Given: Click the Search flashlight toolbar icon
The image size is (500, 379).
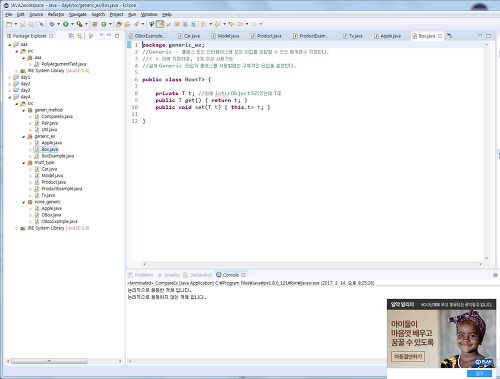Looking at the screenshot, I should click(x=137, y=24).
